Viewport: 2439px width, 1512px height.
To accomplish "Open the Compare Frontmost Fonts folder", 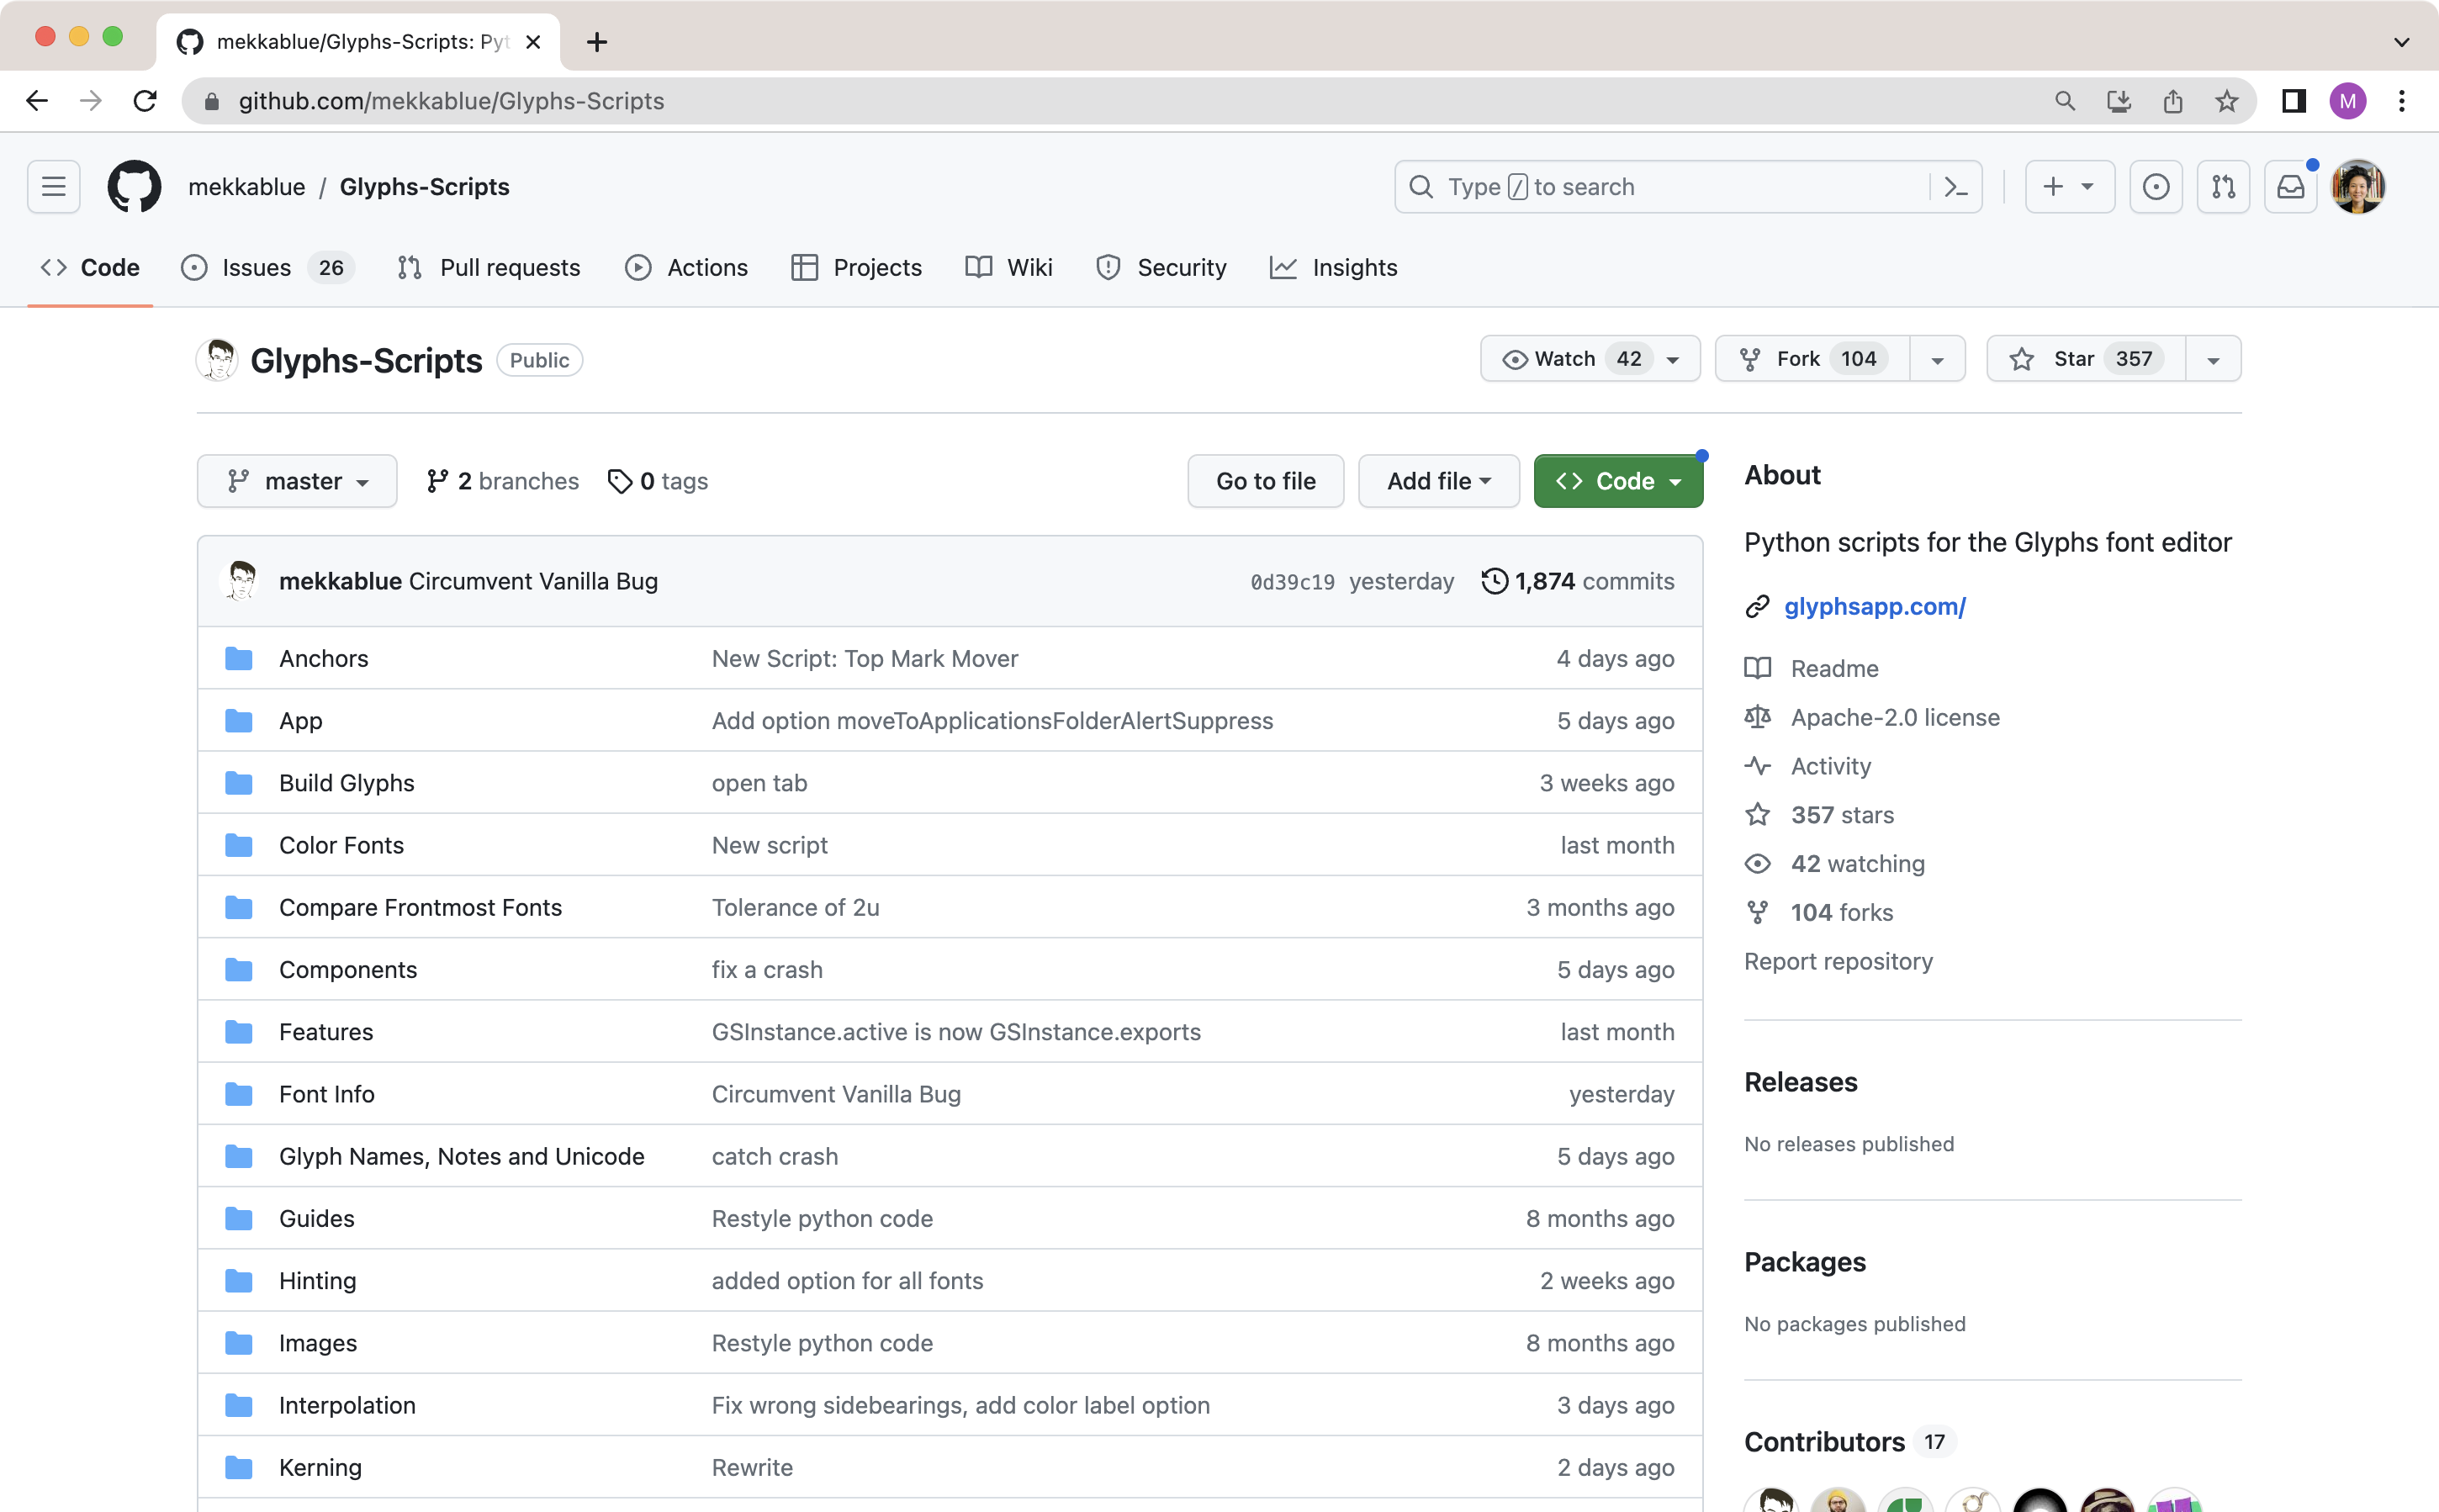I will click(420, 907).
